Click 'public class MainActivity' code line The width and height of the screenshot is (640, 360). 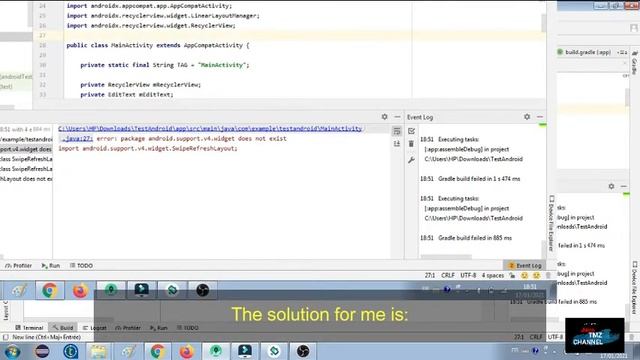coord(158,45)
